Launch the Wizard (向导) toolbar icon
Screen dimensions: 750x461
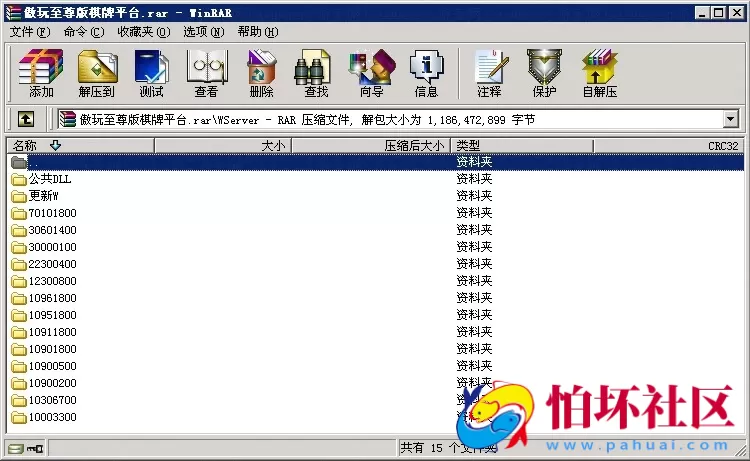pyautogui.click(x=372, y=73)
